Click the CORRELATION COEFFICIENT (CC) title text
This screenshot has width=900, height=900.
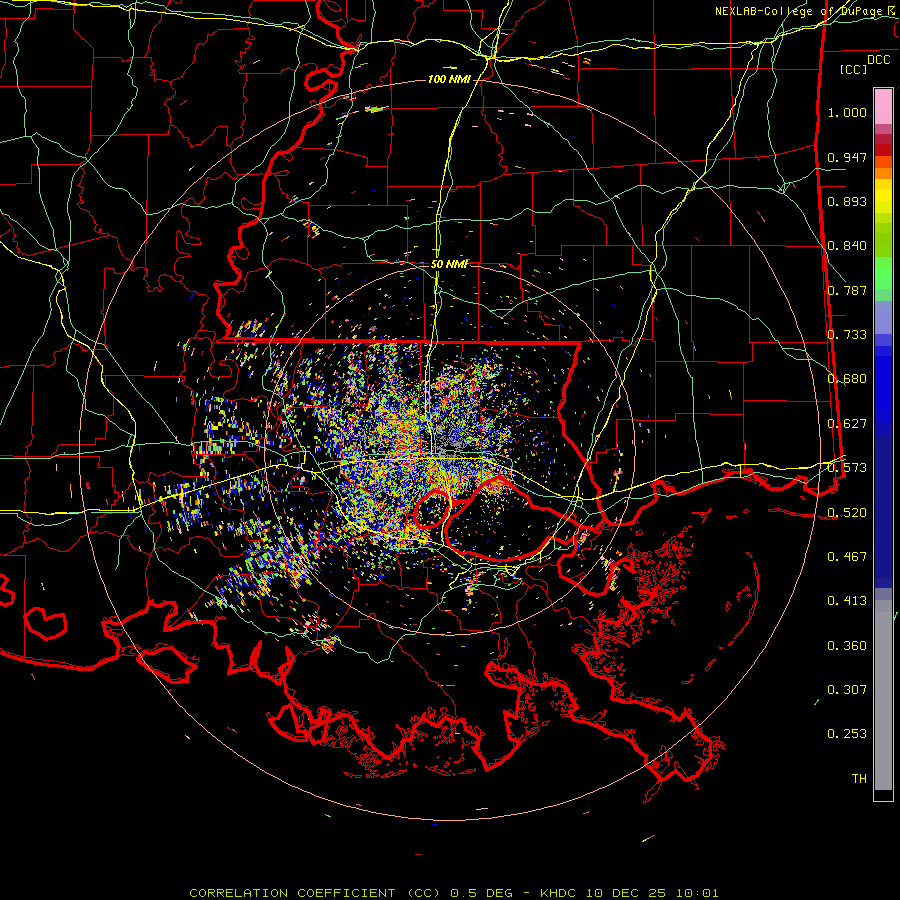pos(316,893)
